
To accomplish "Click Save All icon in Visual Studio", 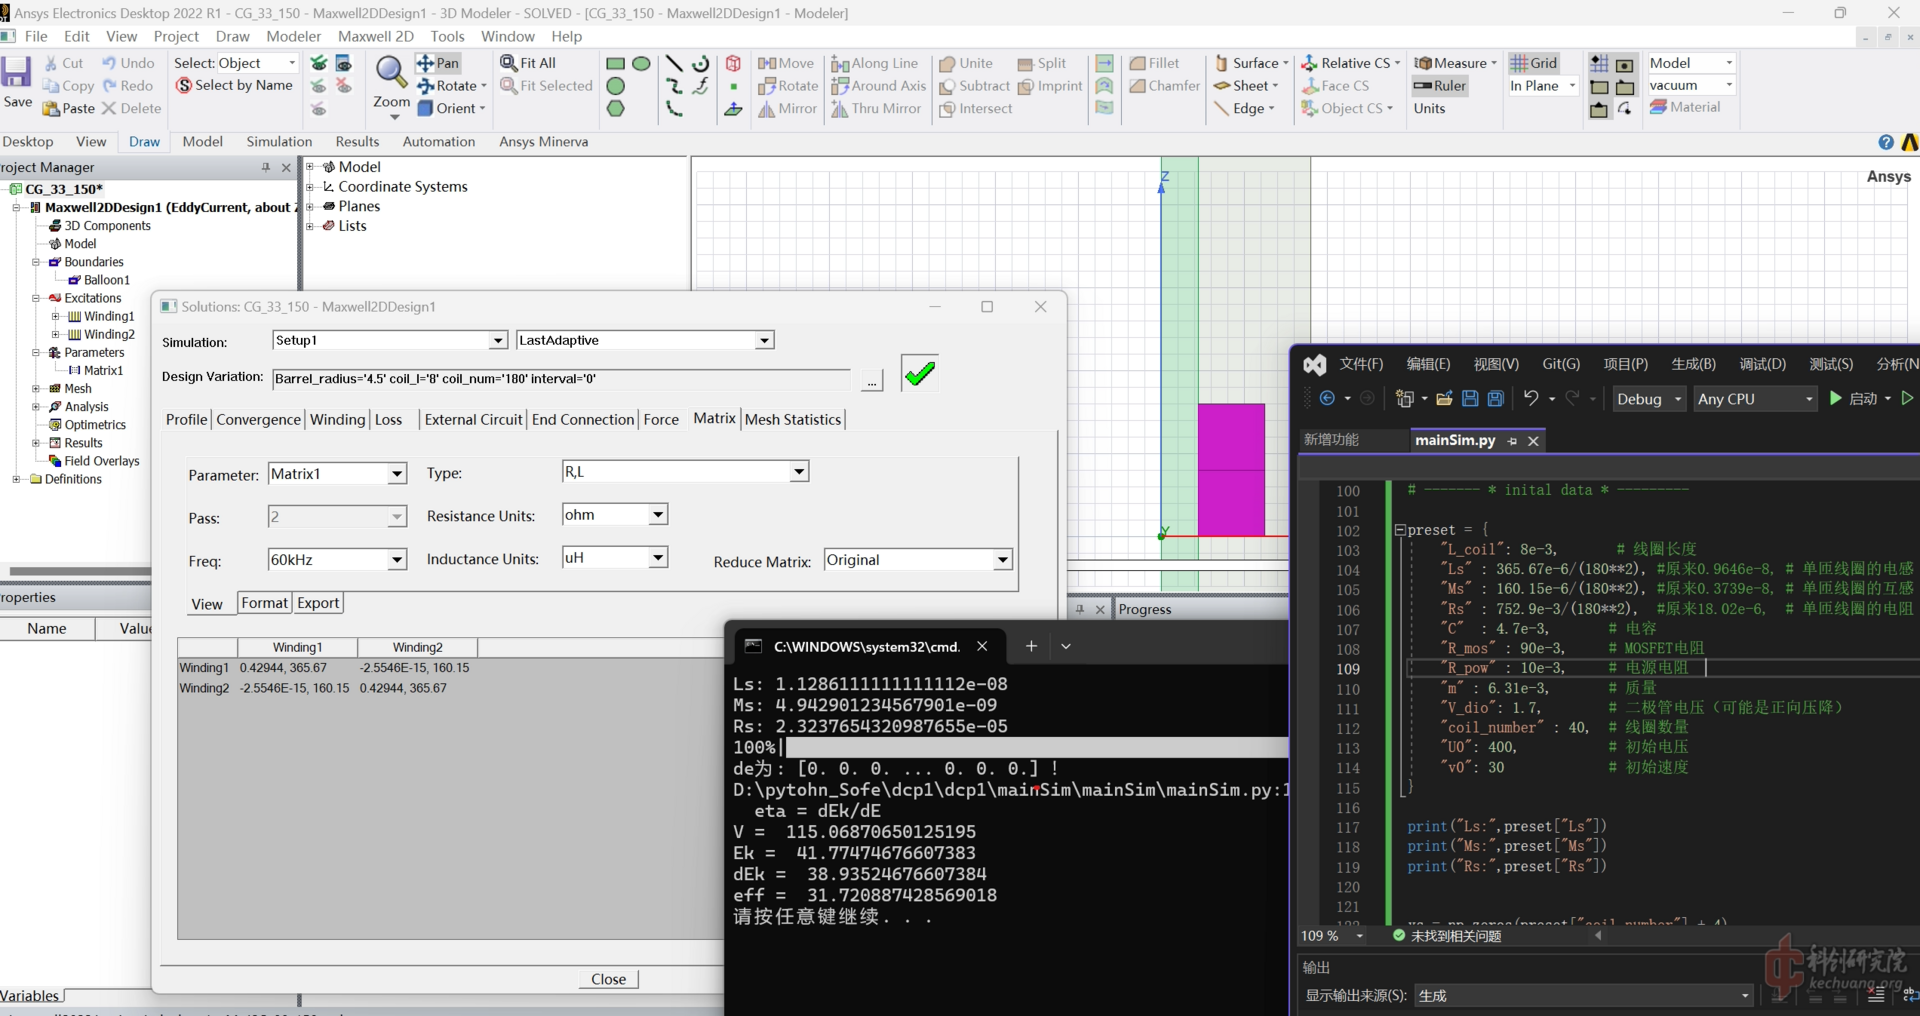I will [x=1495, y=398].
